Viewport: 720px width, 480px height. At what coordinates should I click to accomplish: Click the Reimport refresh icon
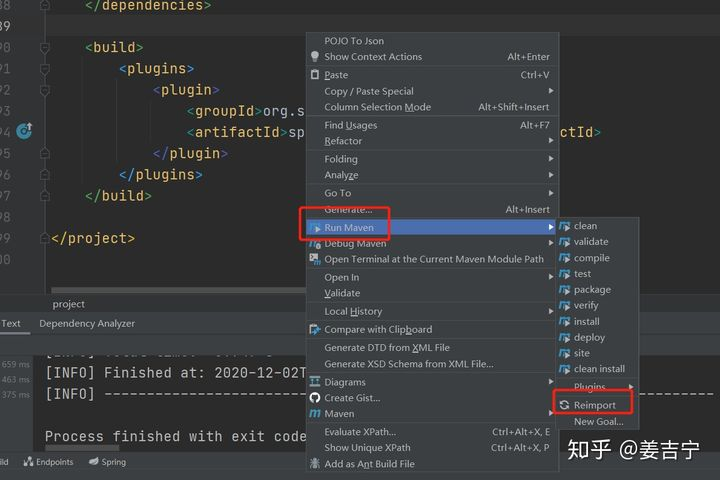tap(564, 405)
